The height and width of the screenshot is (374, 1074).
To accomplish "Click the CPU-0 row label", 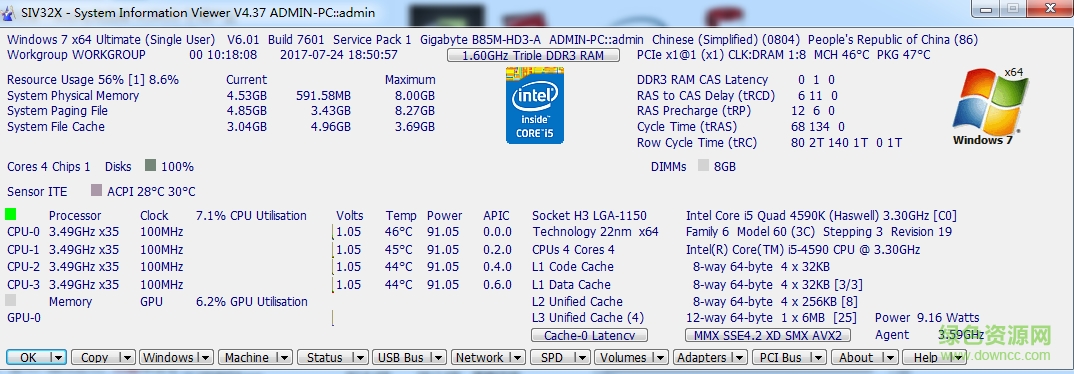I will [23, 232].
